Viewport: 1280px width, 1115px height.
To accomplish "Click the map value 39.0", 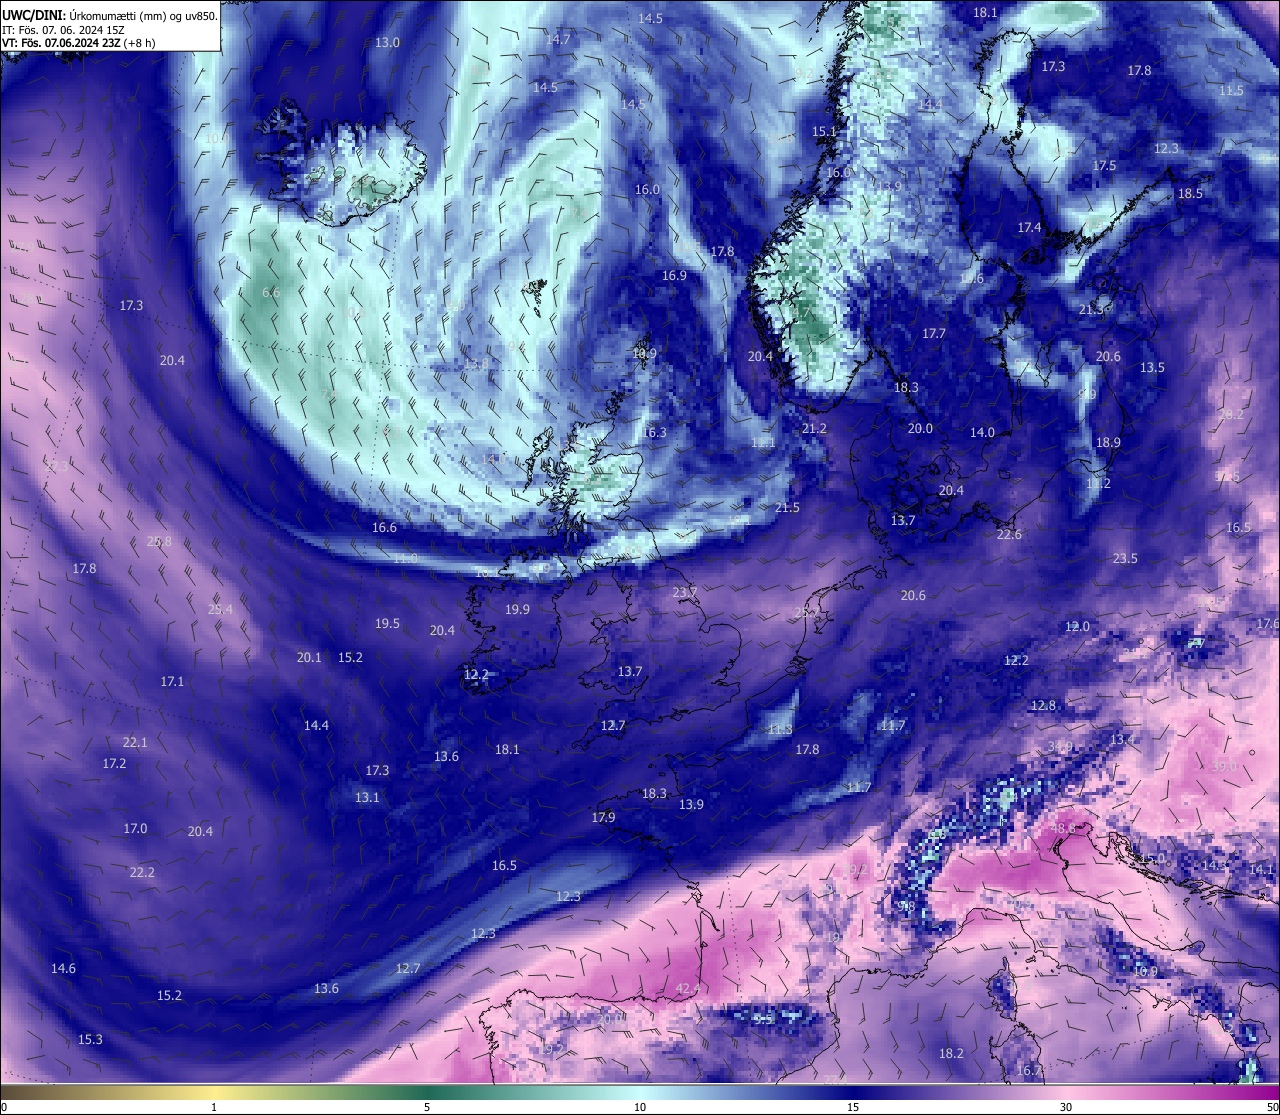I will 1224,766.
